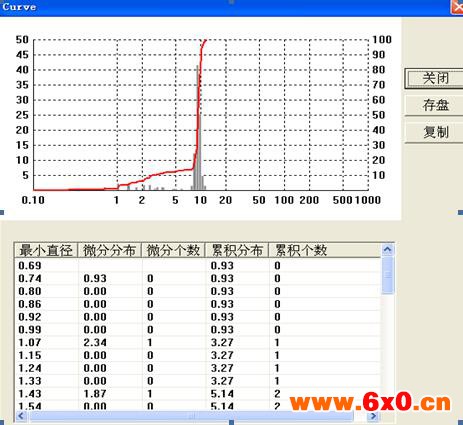Click the 1.43 diameter row

click(197, 394)
